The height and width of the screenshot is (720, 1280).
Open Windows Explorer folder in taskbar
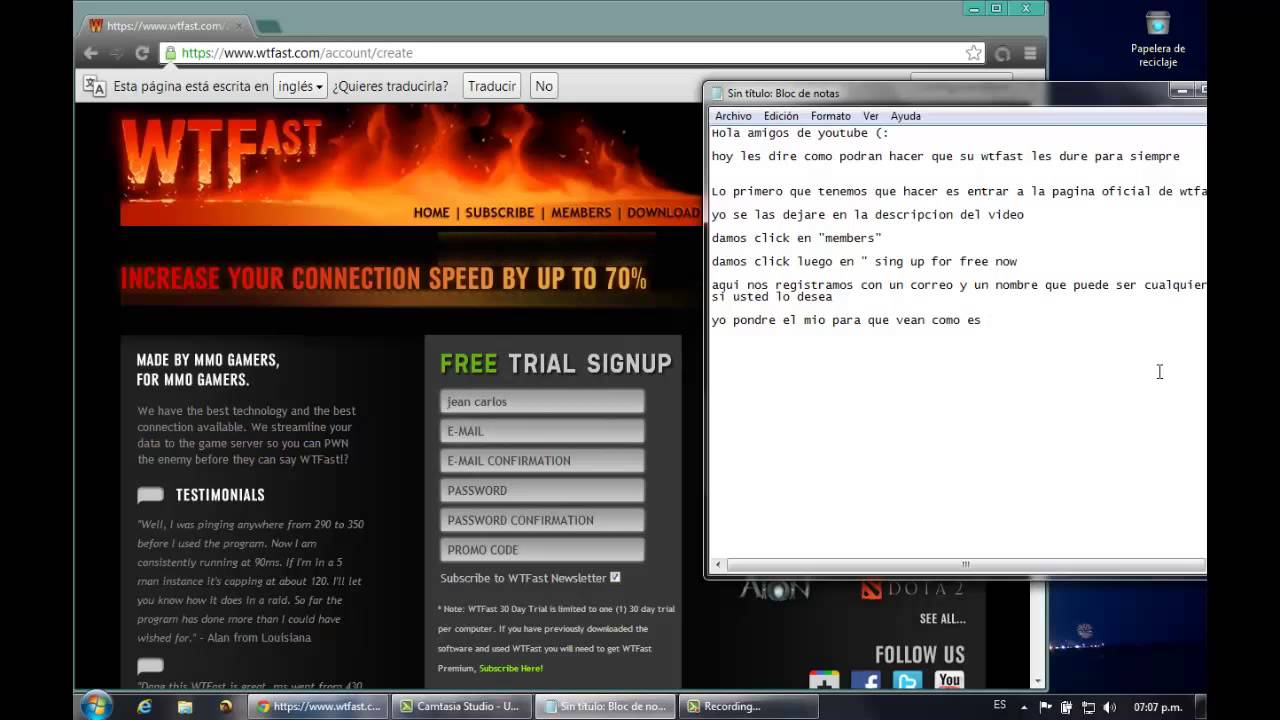(x=185, y=706)
